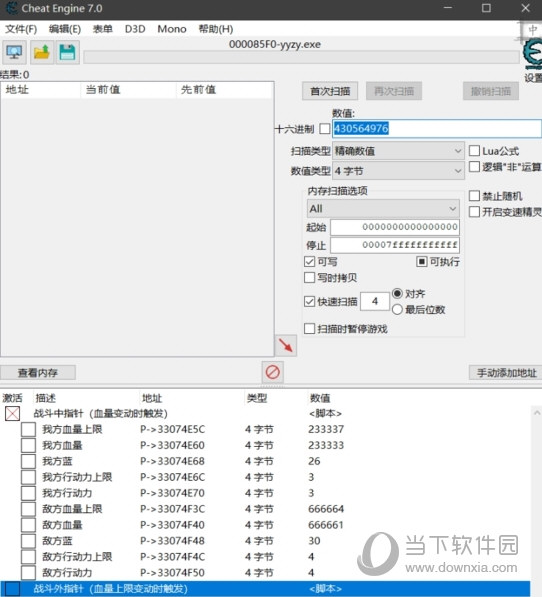Click the red clear list circle icon
The height and width of the screenshot is (597, 542).
pyautogui.click(x=273, y=372)
